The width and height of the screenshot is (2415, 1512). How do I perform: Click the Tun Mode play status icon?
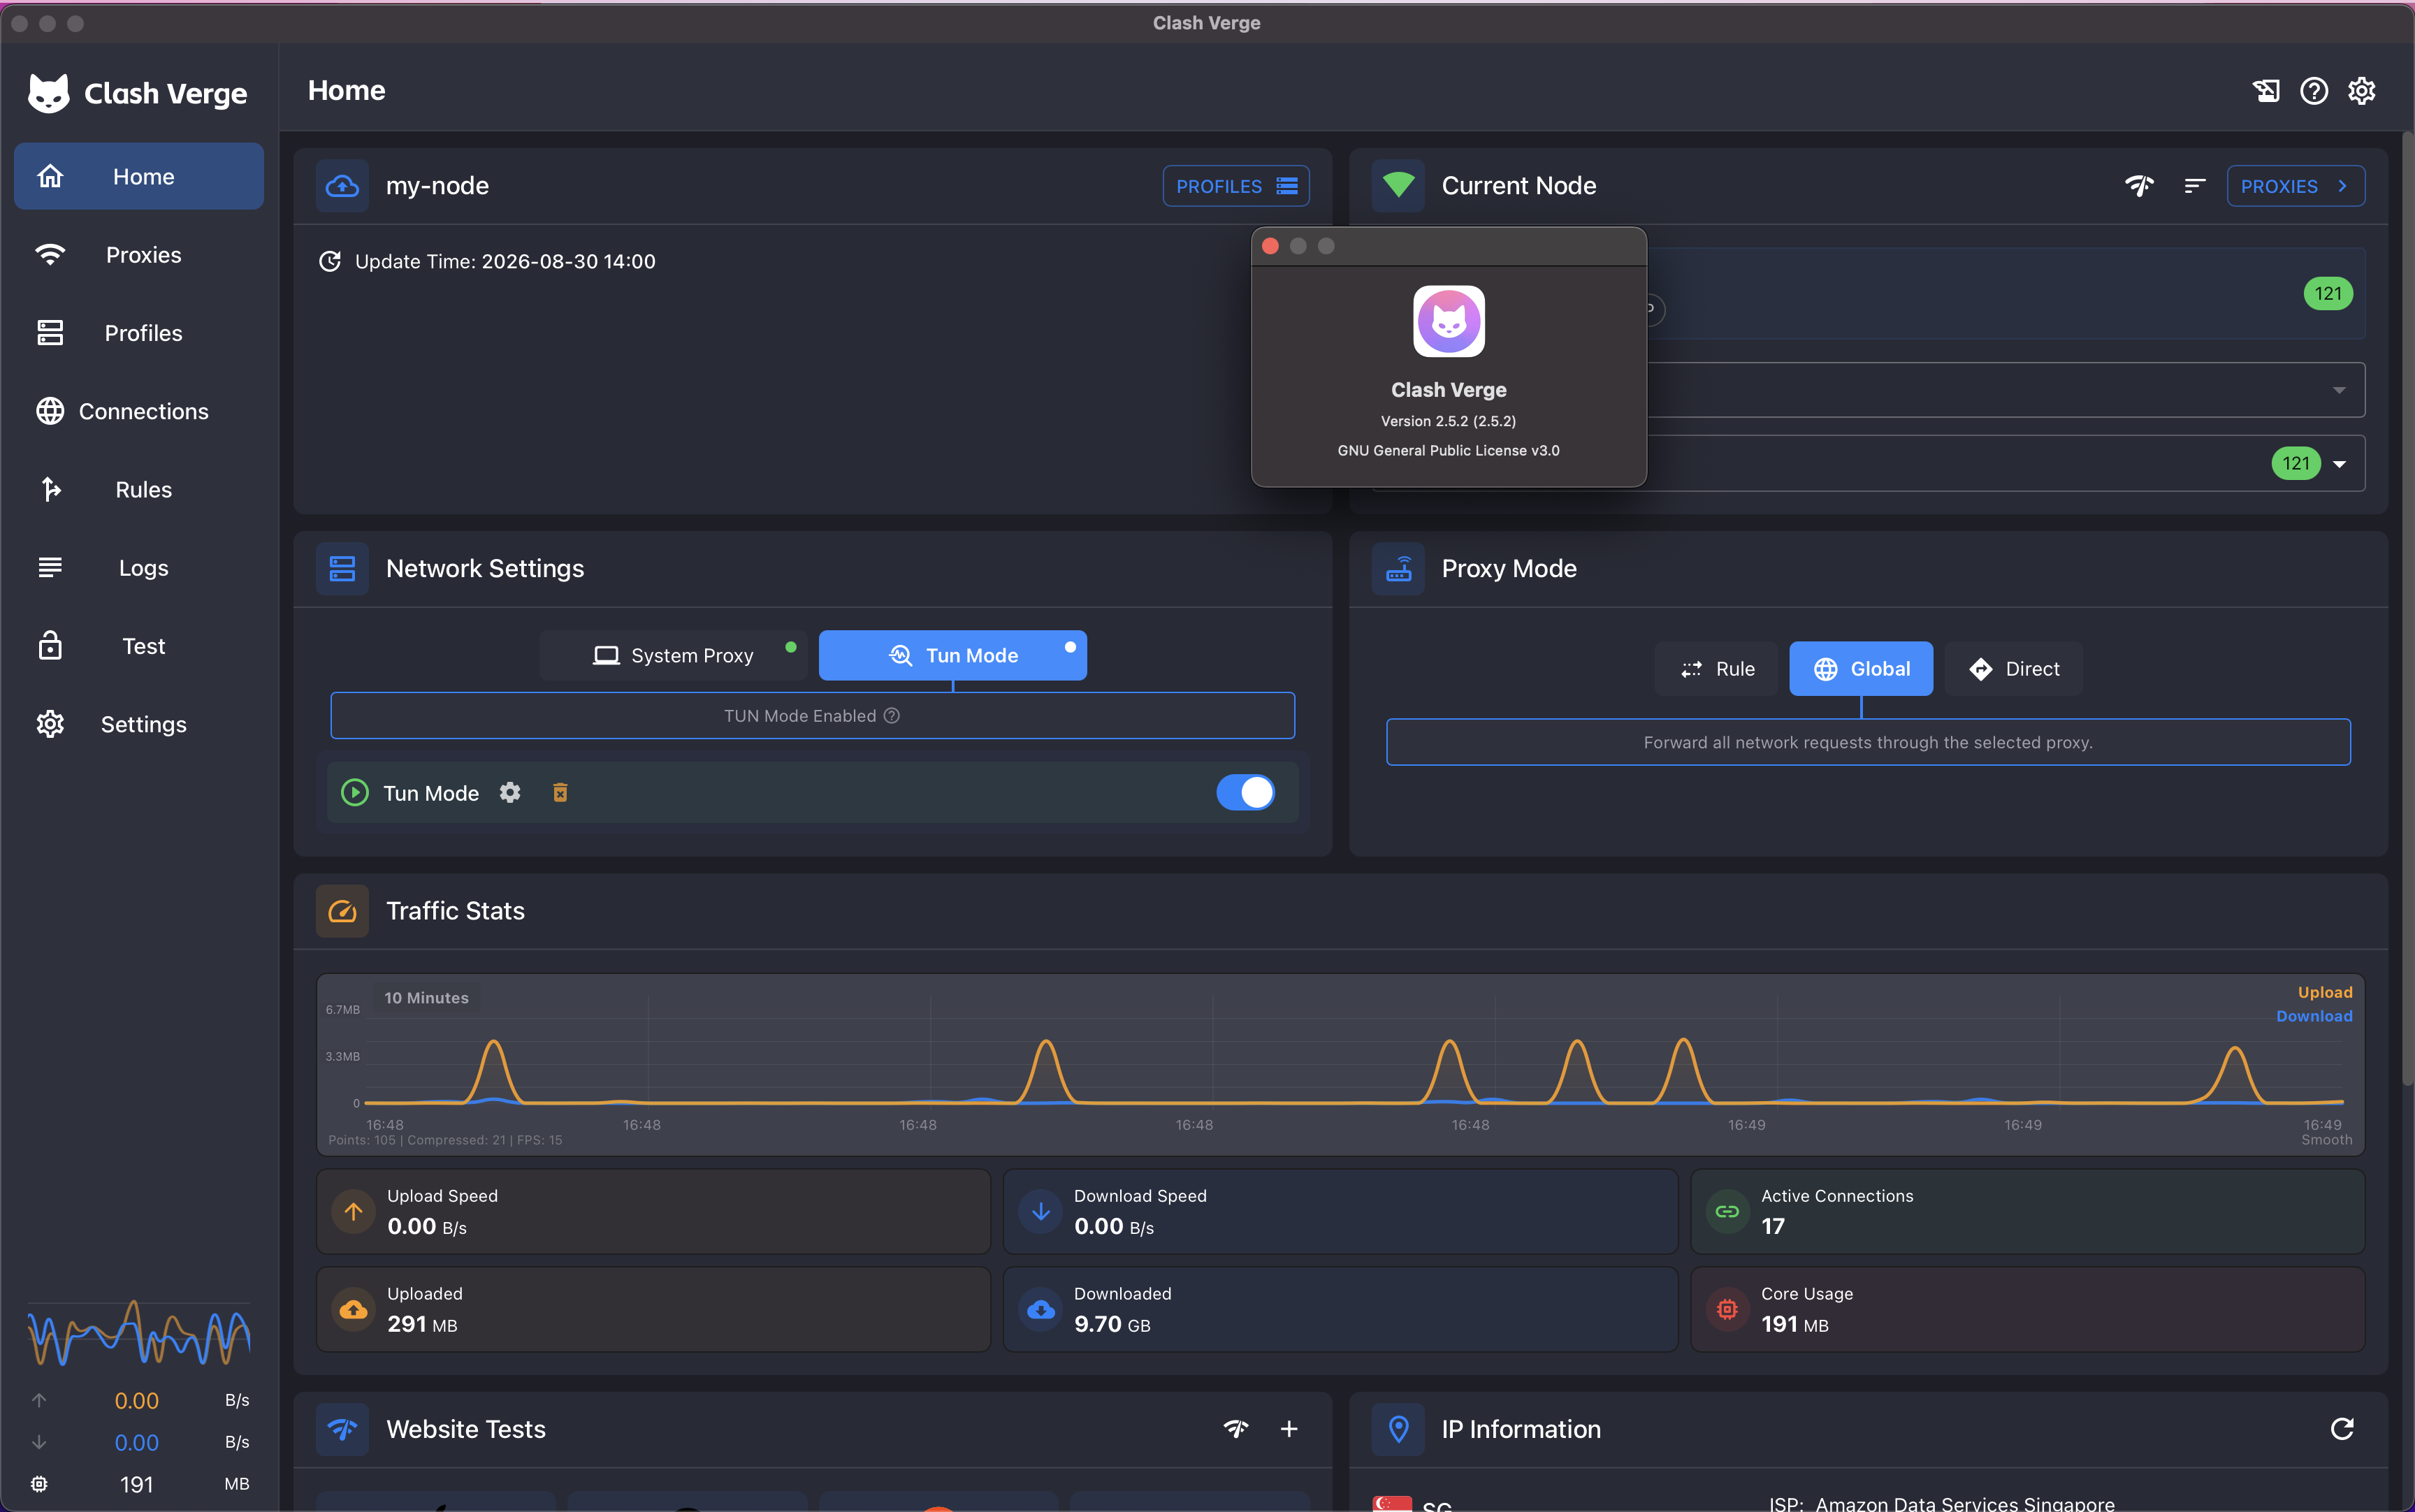pos(354,793)
